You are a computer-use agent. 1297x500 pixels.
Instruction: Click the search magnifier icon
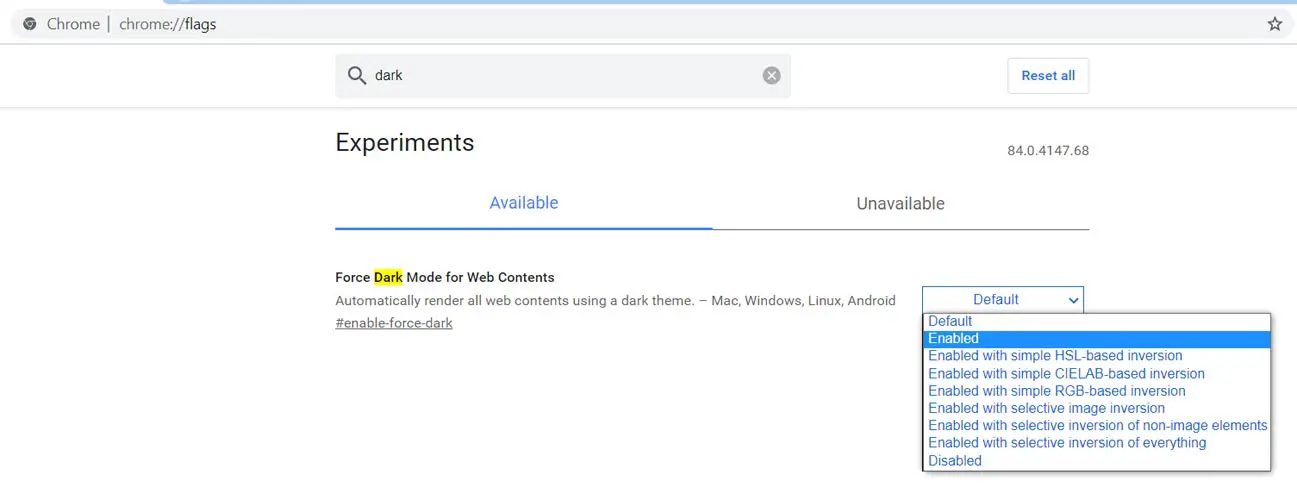356,76
